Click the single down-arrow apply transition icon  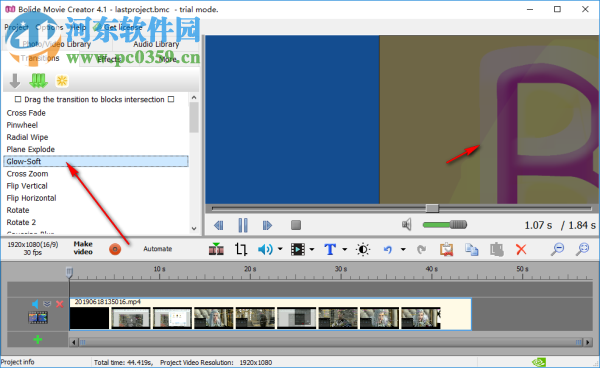click(x=15, y=81)
